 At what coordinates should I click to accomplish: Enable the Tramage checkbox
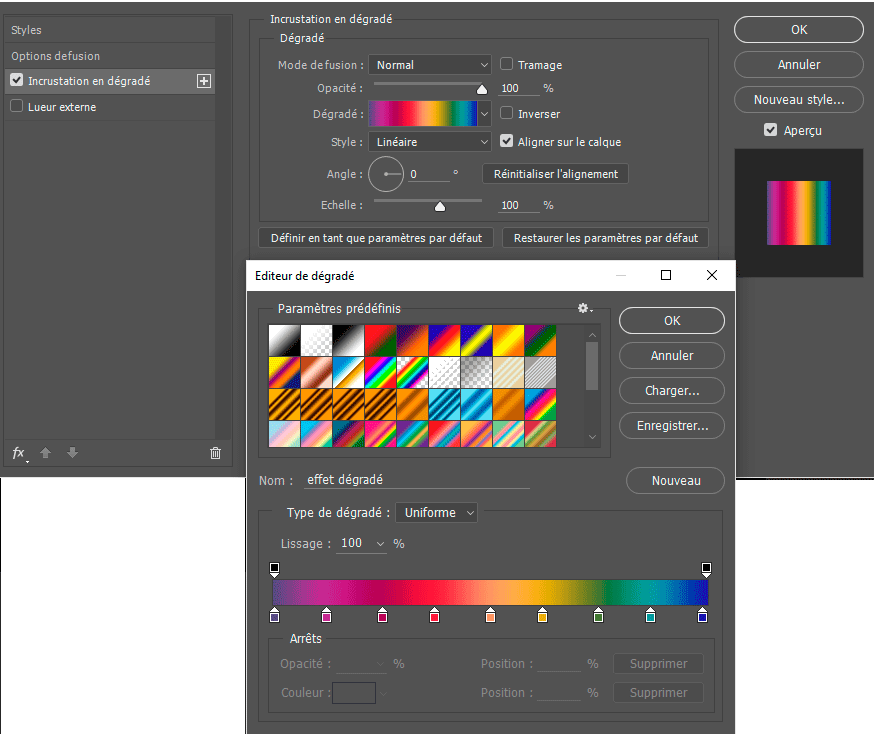click(x=507, y=65)
